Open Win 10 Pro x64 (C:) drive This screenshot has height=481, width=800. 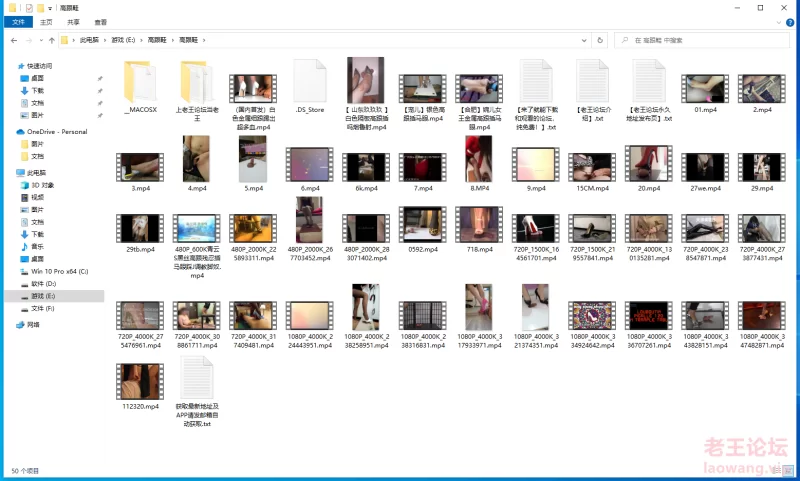[x=59, y=271]
